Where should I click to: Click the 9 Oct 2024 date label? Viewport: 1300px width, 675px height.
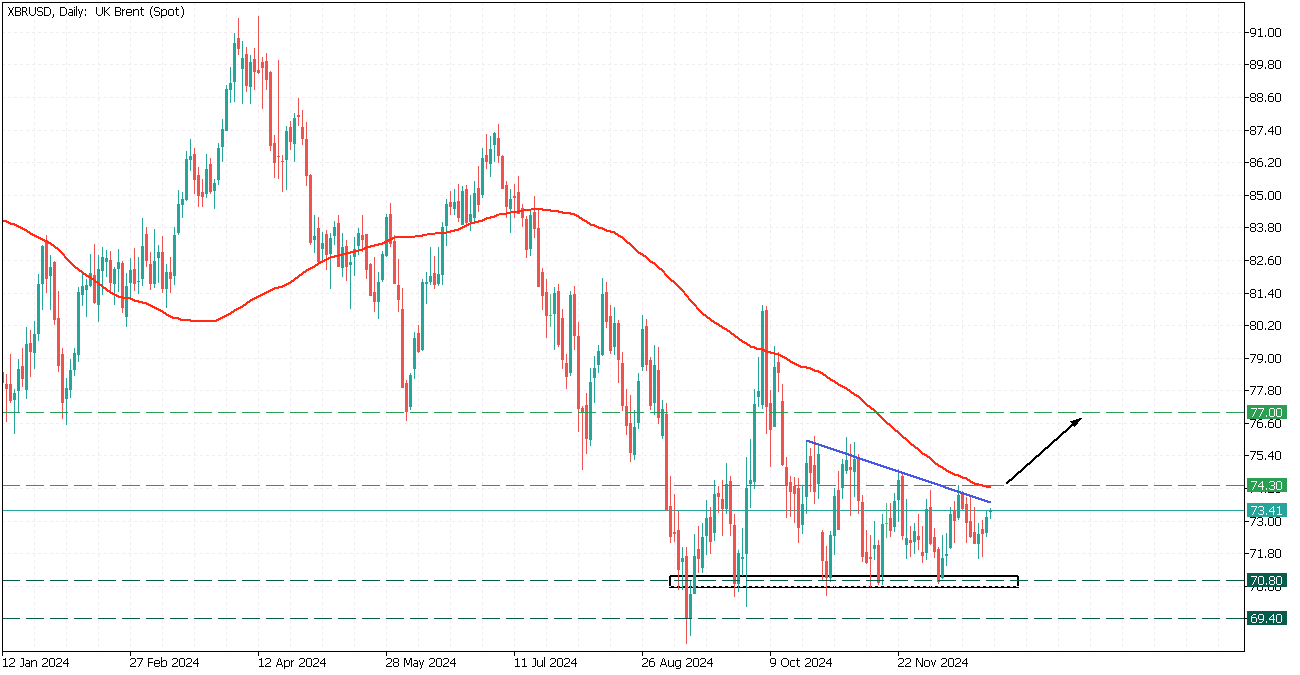(801, 663)
